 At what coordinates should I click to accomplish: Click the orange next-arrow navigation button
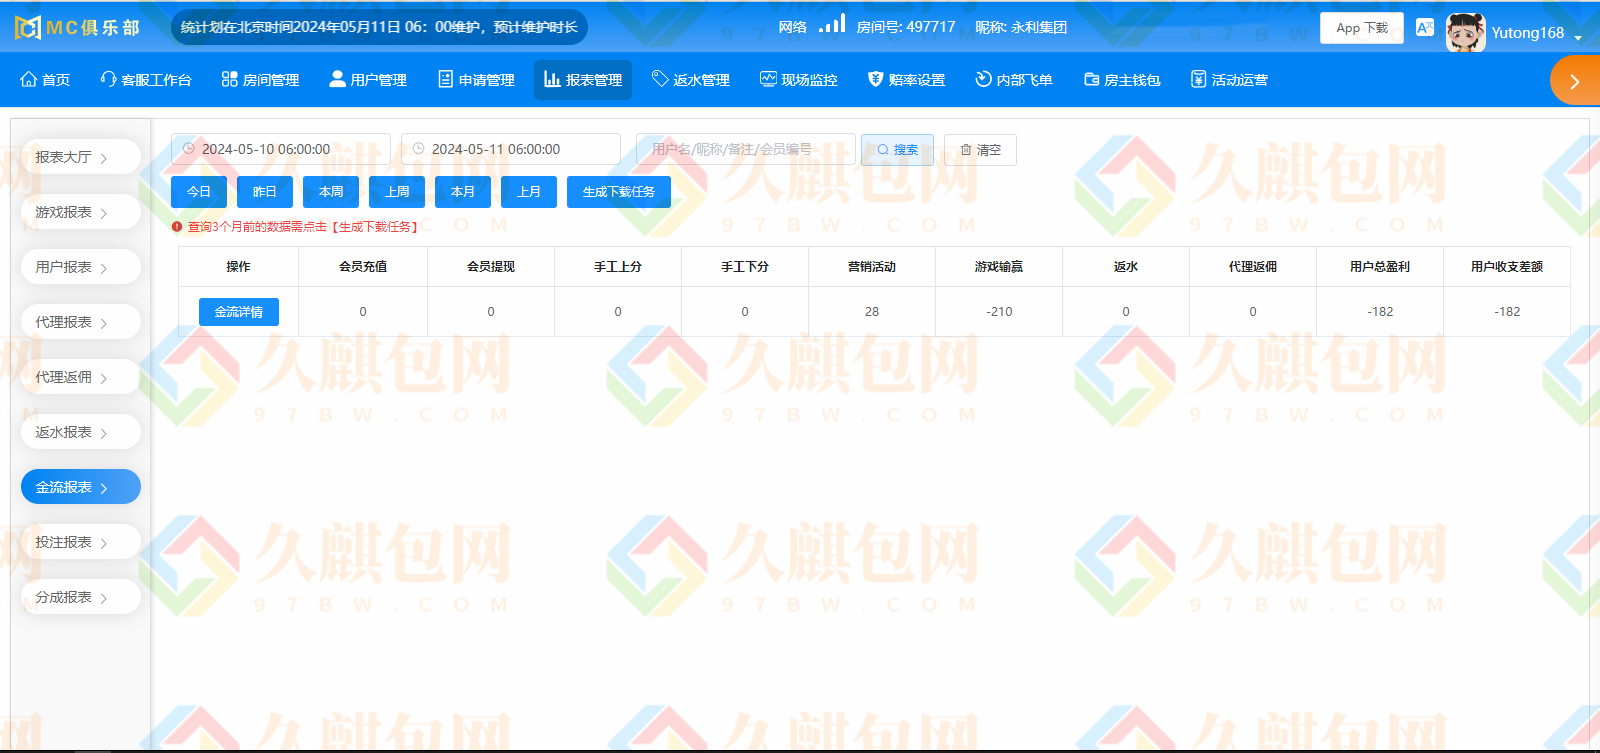pyautogui.click(x=1575, y=81)
